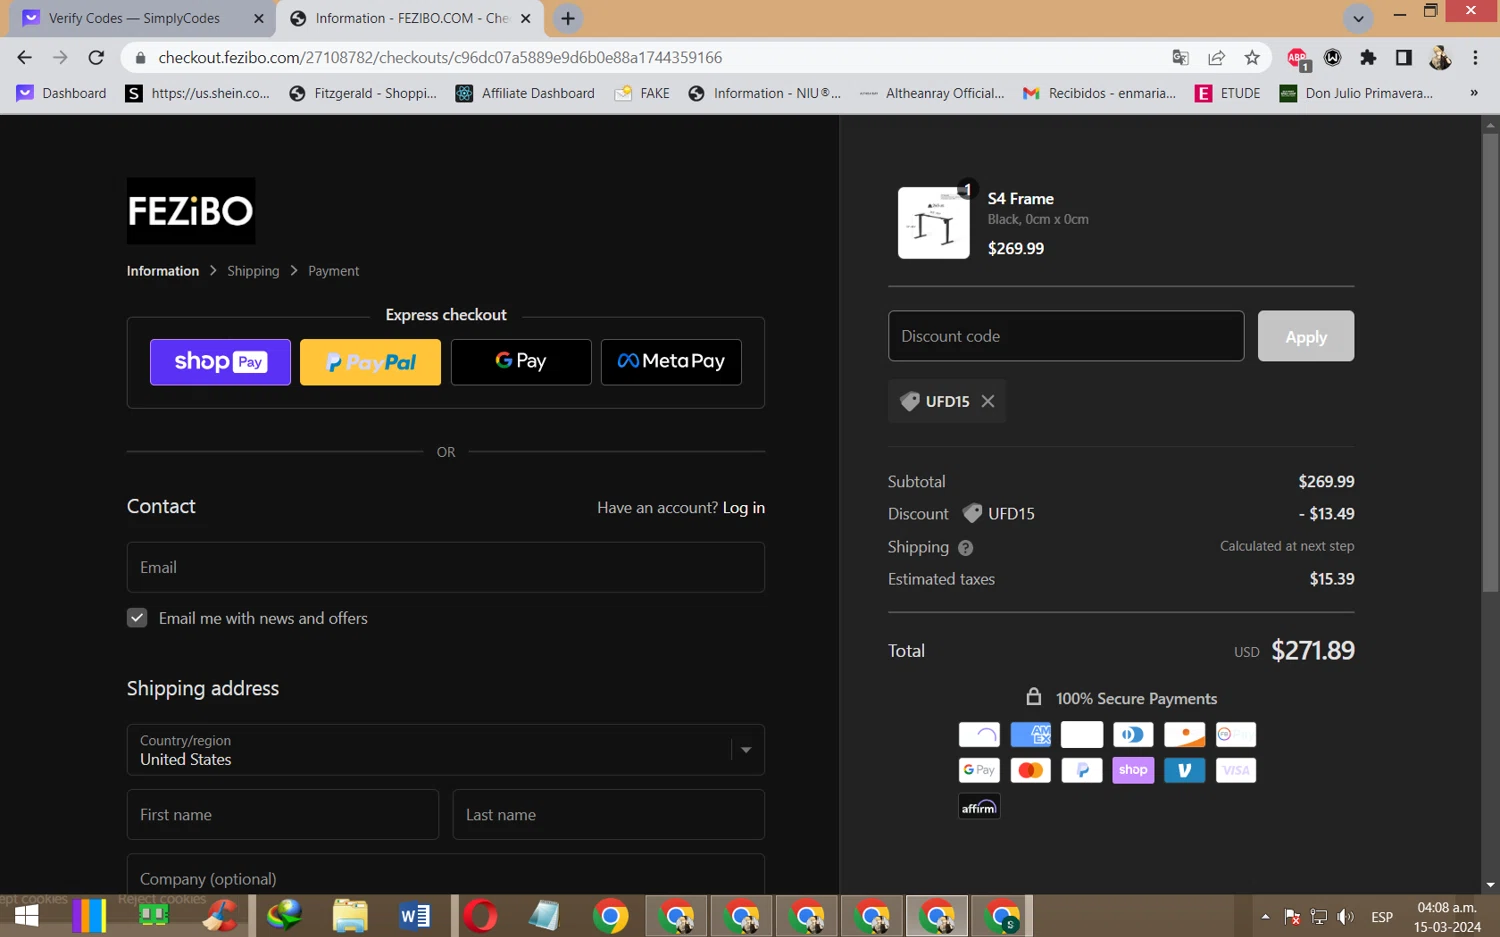The image size is (1500, 937).
Task: Choose Google Pay express checkout
Action: pos(521,362)
